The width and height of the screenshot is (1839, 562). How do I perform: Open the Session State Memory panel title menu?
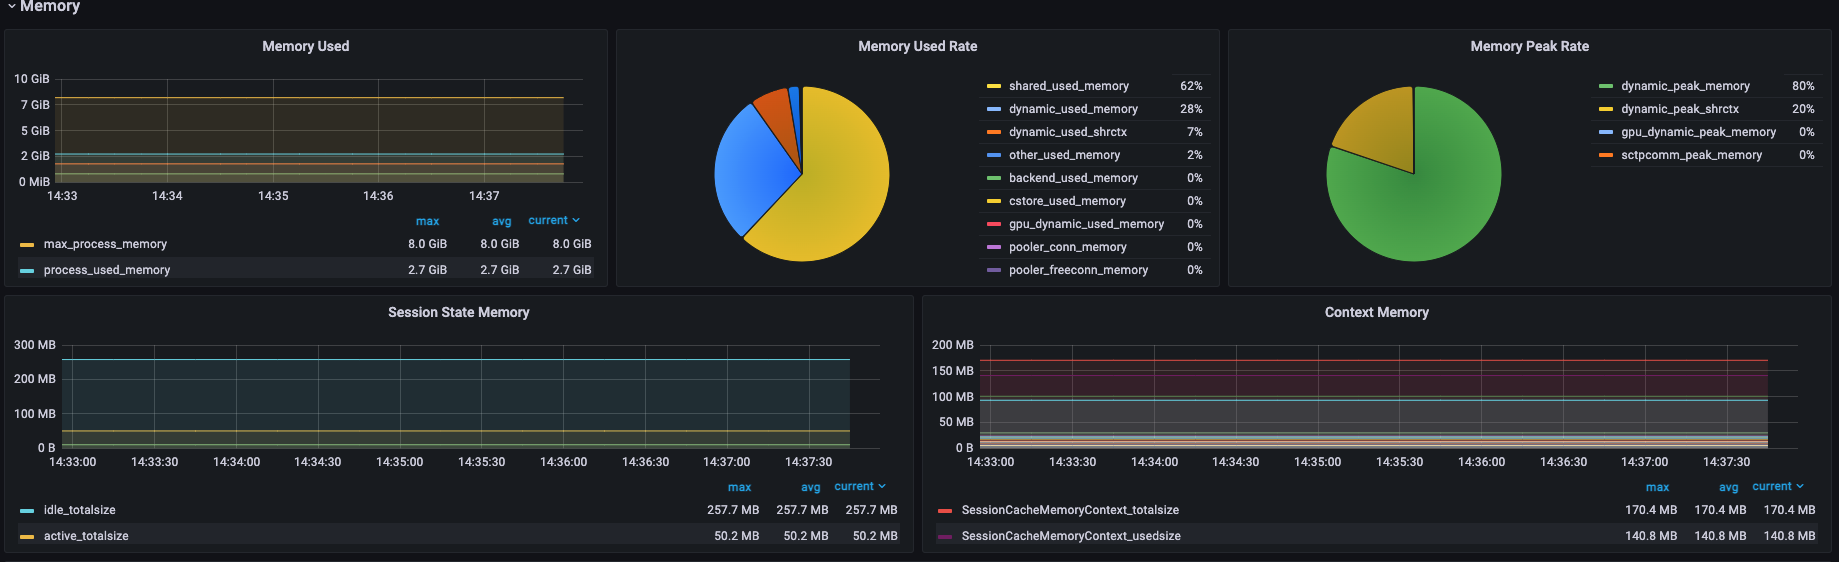pyautogui.click(x=458, y=312)
